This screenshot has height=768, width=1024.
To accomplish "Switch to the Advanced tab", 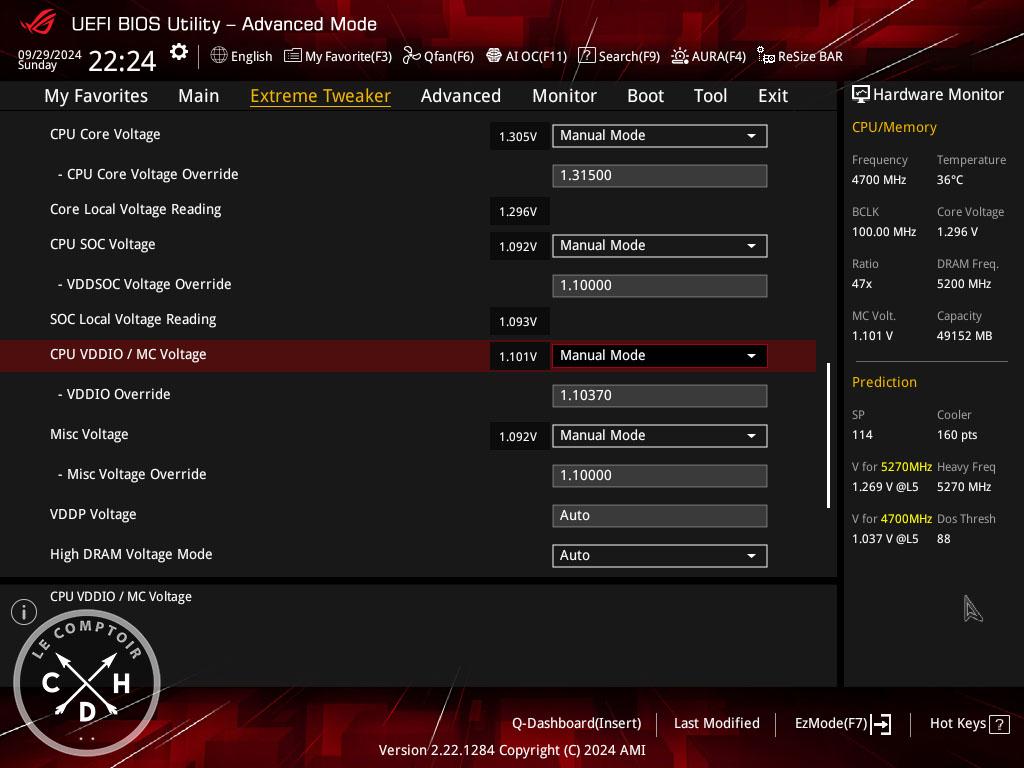I will pyautogui.click(x=460, y=96).
